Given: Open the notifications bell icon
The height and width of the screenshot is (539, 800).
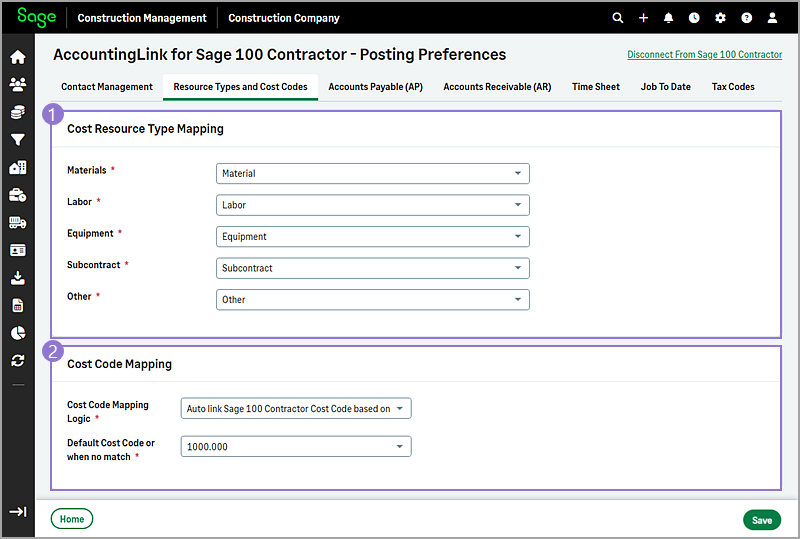Looking at the screenshot, I should point(668,18).
